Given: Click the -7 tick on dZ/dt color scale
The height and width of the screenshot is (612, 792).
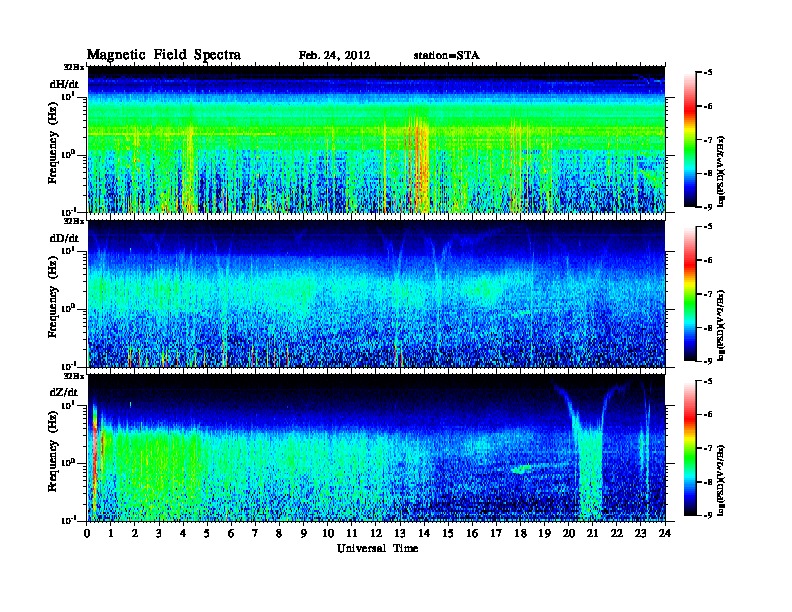Looking at the screenshot, I should pyautogui.click(x=709, y=448).
